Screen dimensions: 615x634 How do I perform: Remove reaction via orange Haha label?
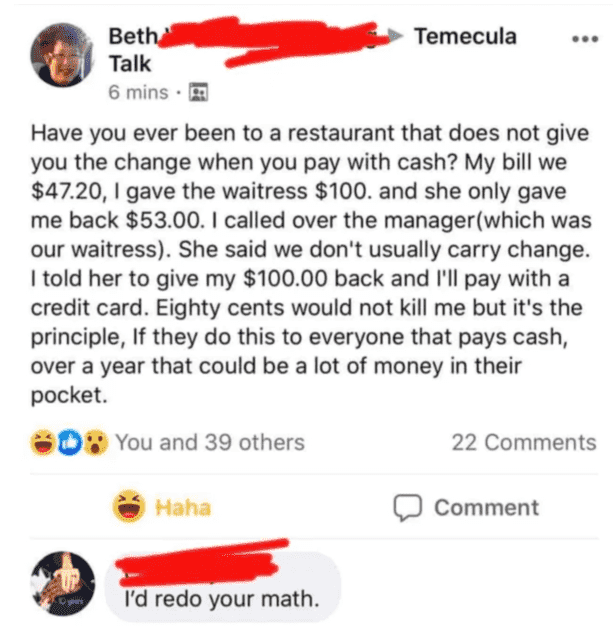tap(183, 508)
